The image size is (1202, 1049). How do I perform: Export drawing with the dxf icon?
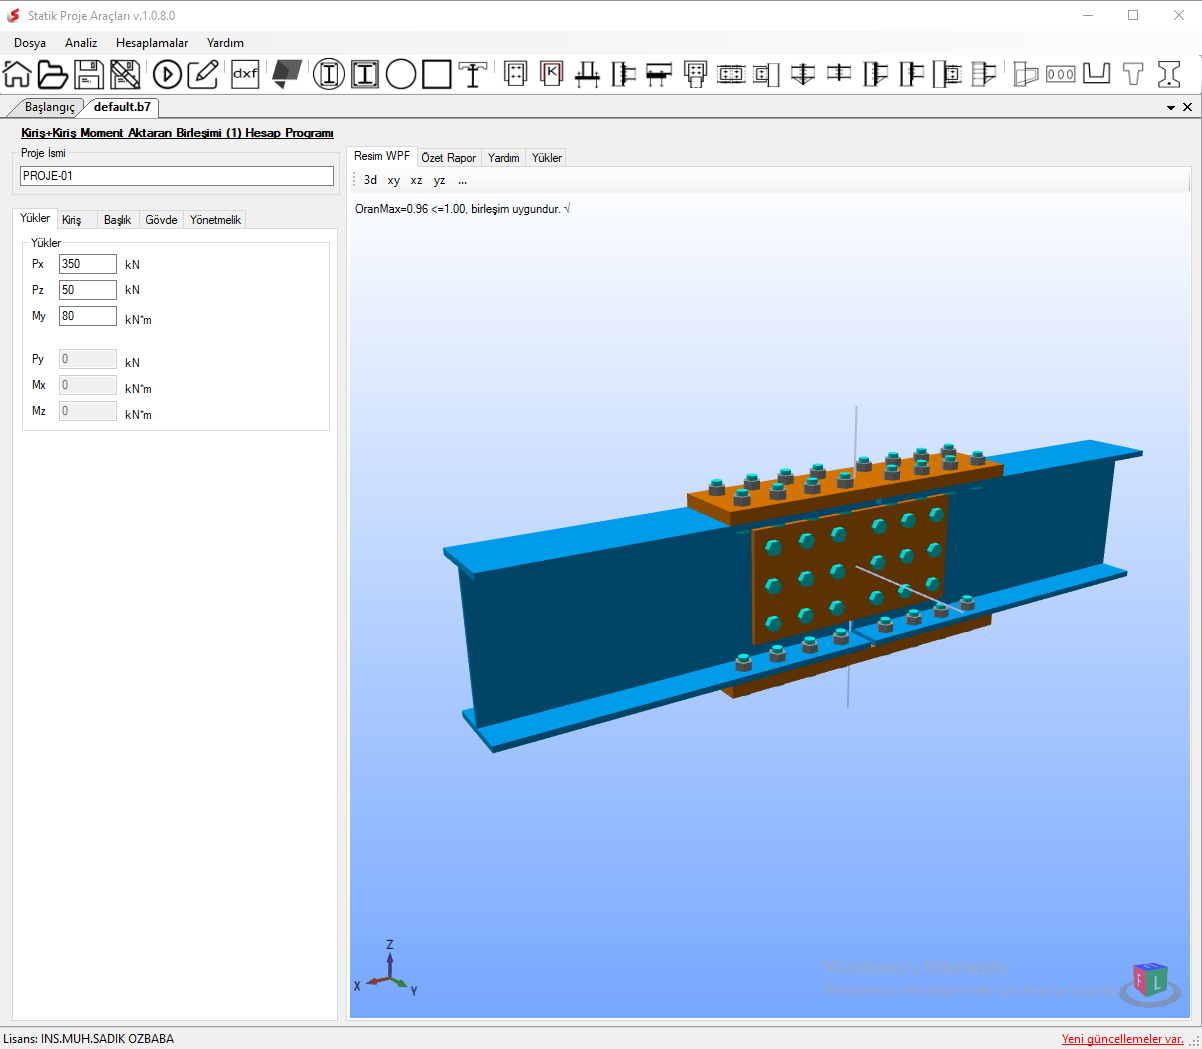pos(245,74)
